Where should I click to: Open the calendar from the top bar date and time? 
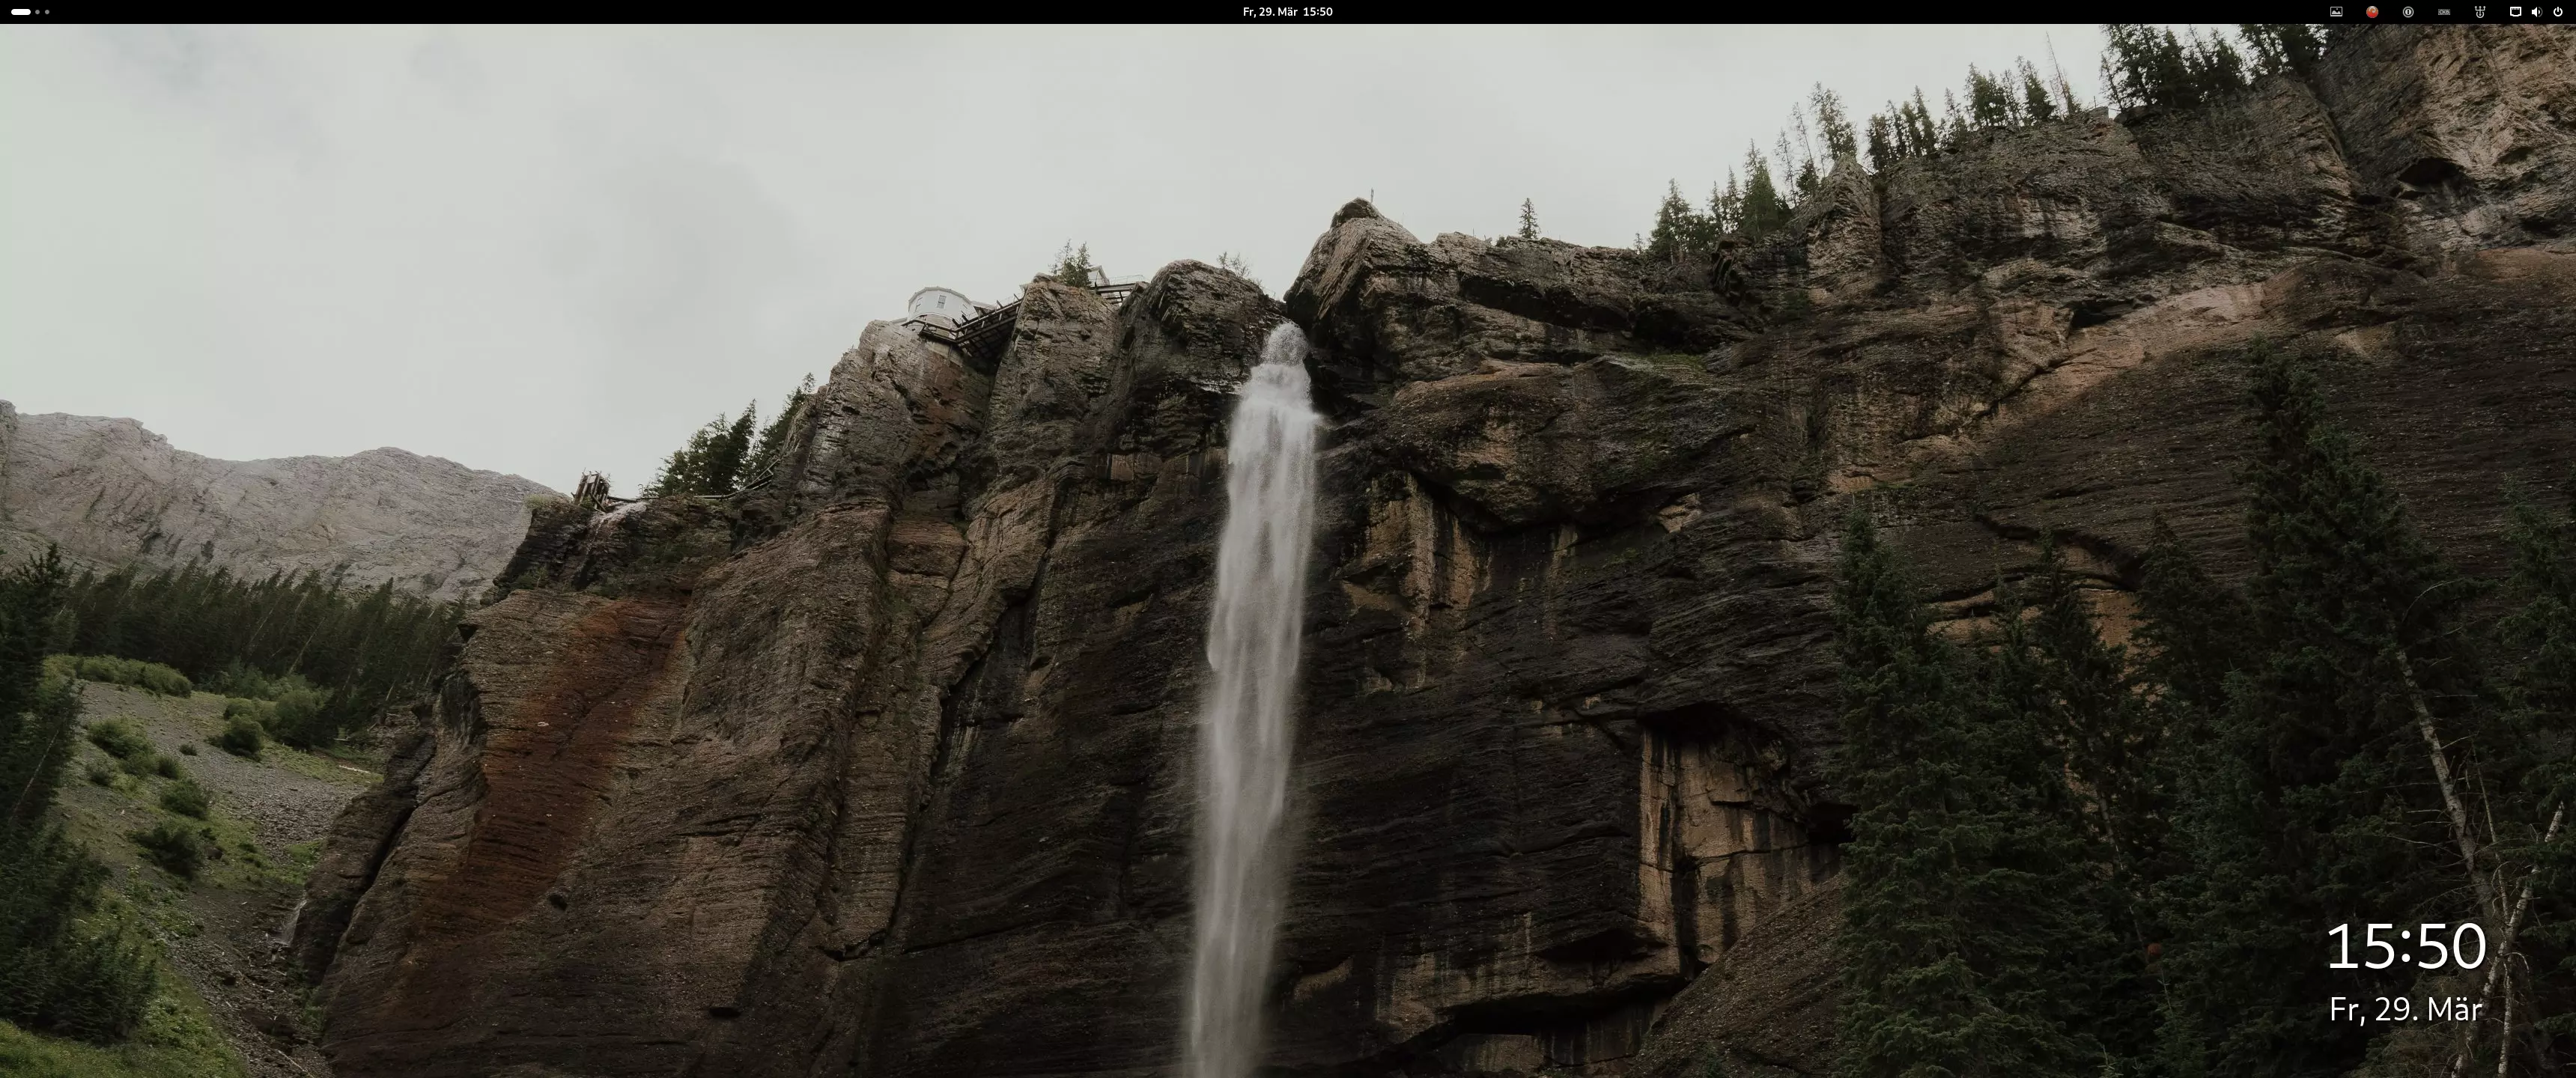1287,12
